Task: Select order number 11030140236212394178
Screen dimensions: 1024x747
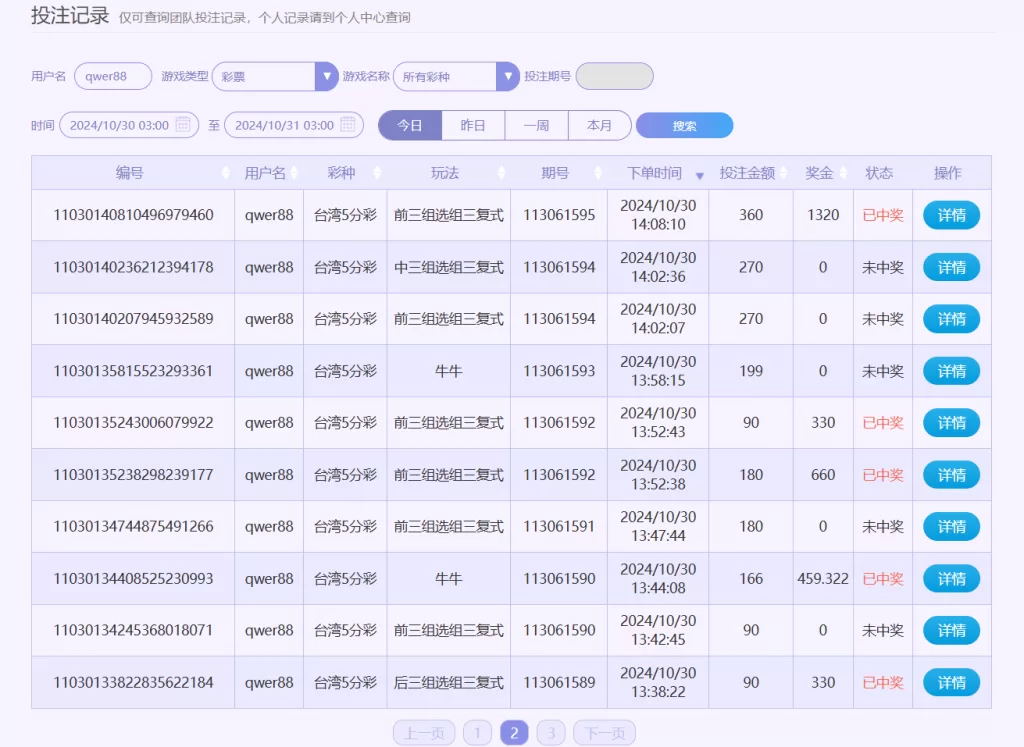Action: pos(133,267)
